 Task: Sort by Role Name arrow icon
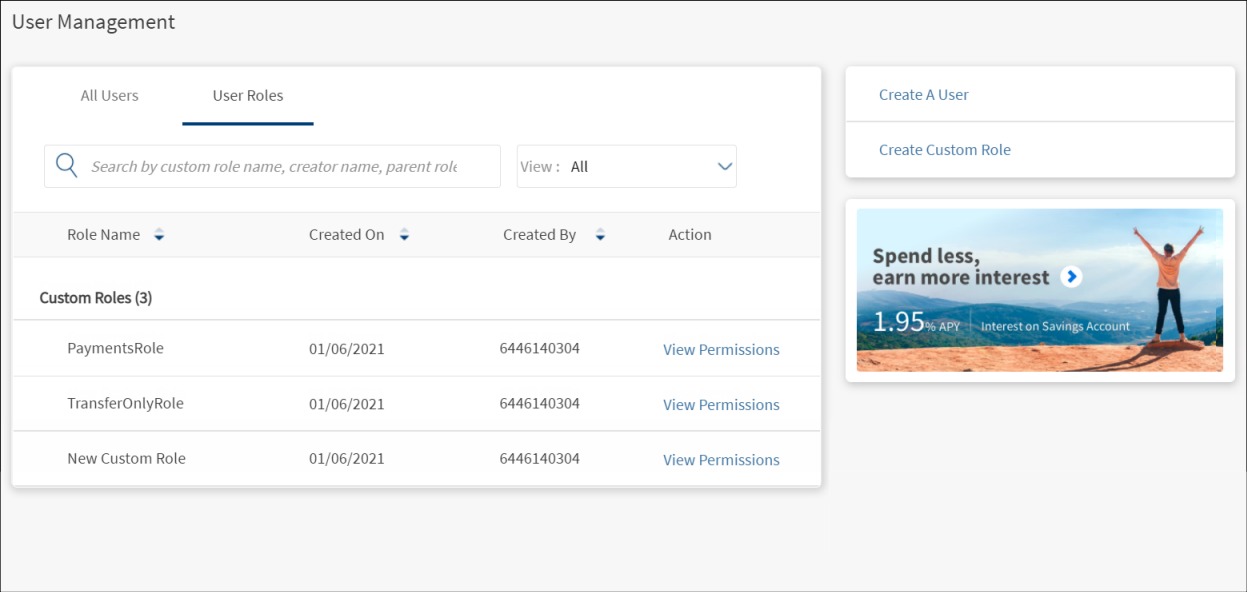(159, 236)
